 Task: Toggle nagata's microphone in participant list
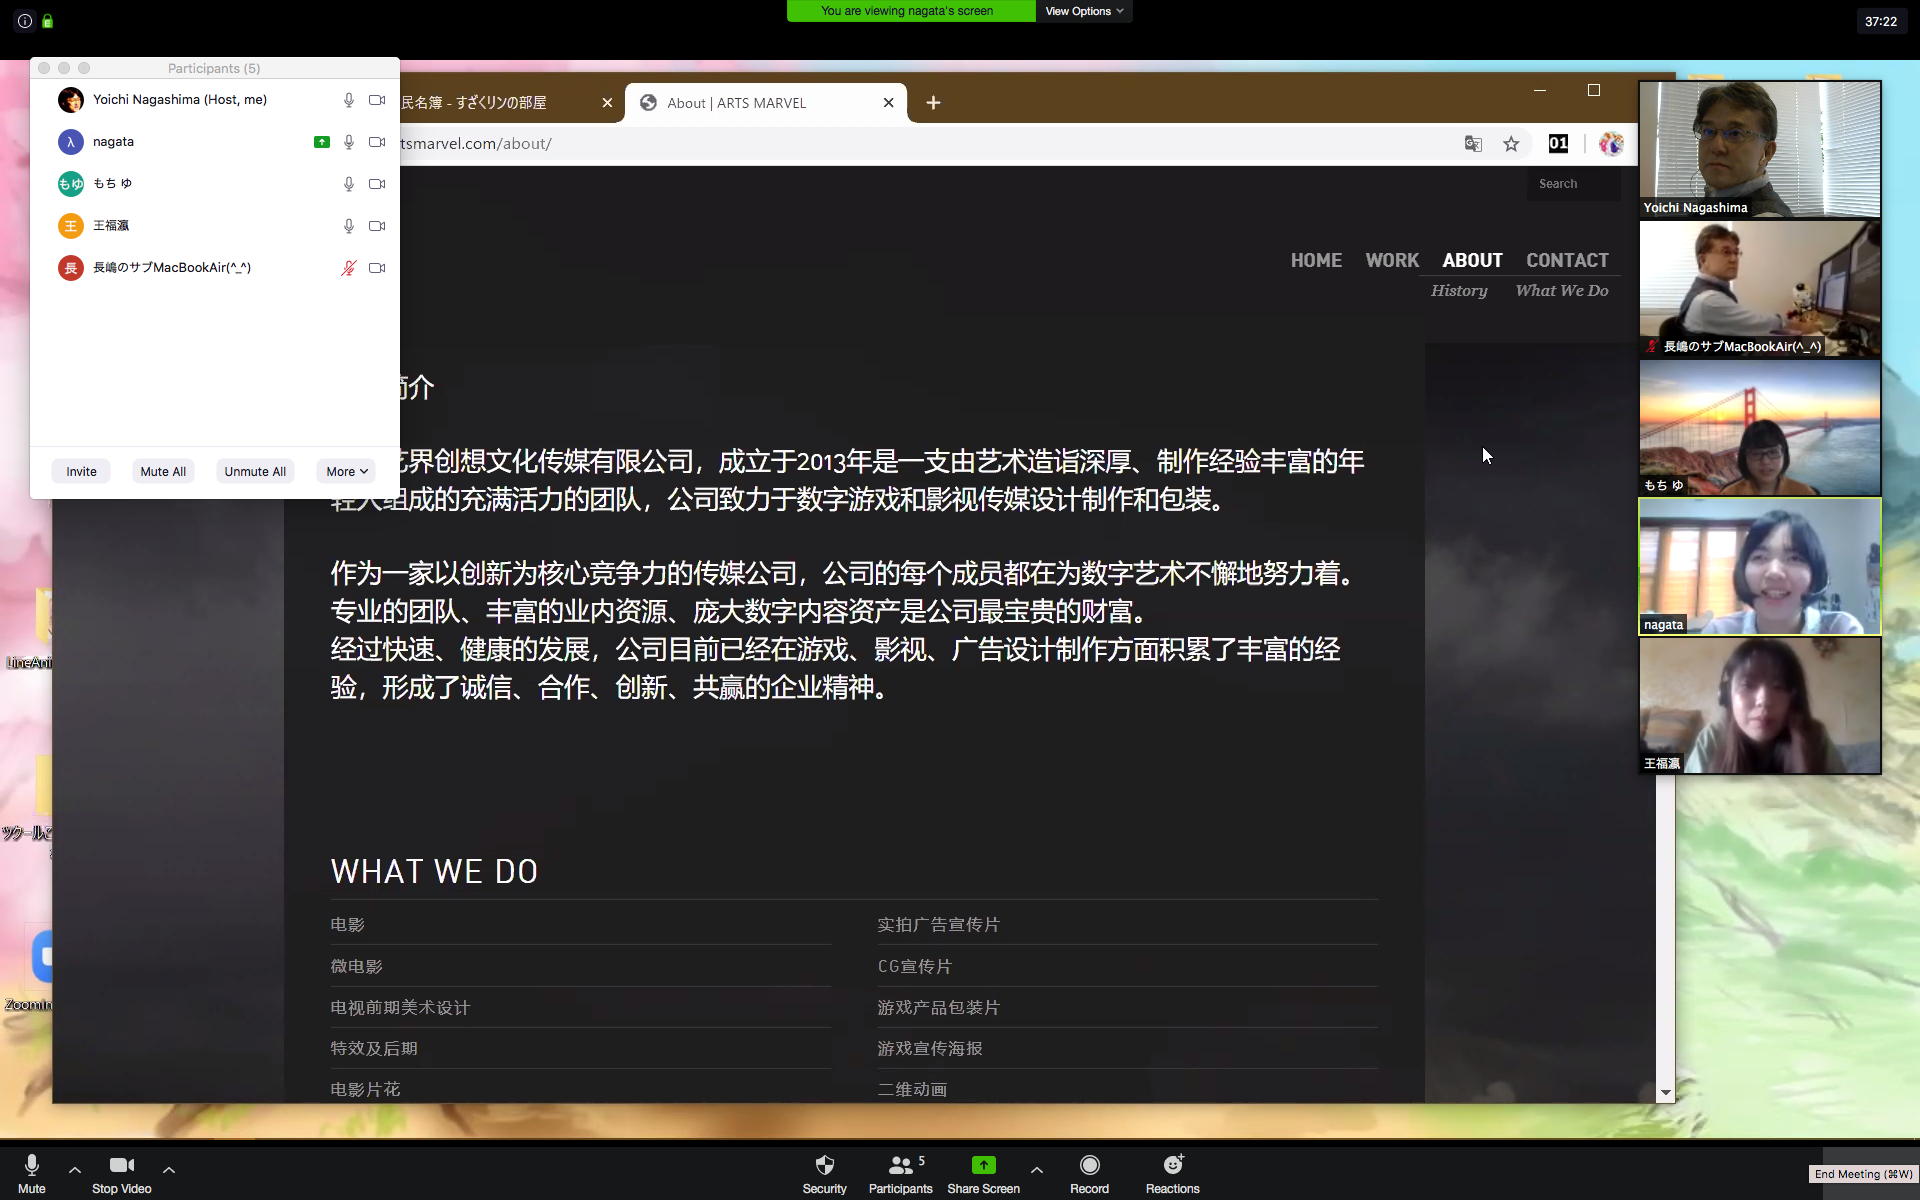(348, 142)
